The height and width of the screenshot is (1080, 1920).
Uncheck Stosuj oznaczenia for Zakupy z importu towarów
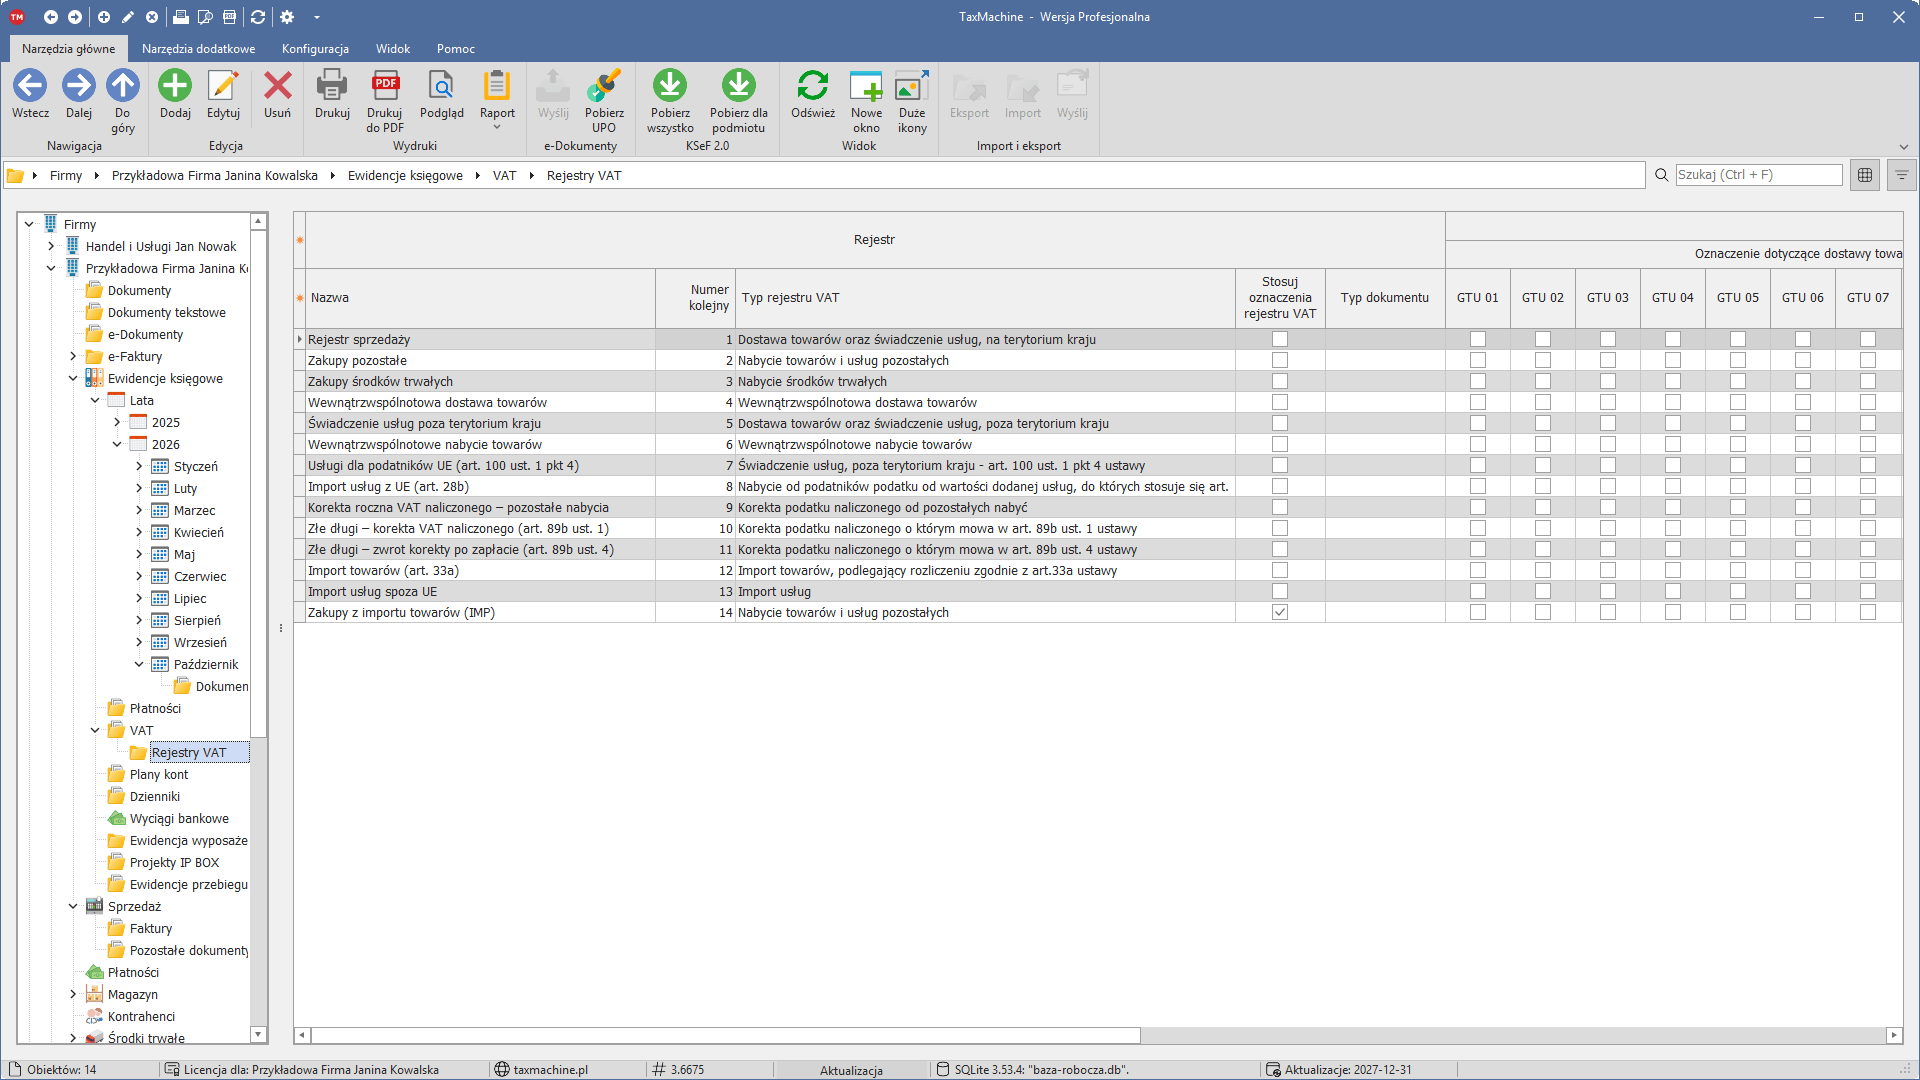pyautogui.click(x=1280, y=613)
